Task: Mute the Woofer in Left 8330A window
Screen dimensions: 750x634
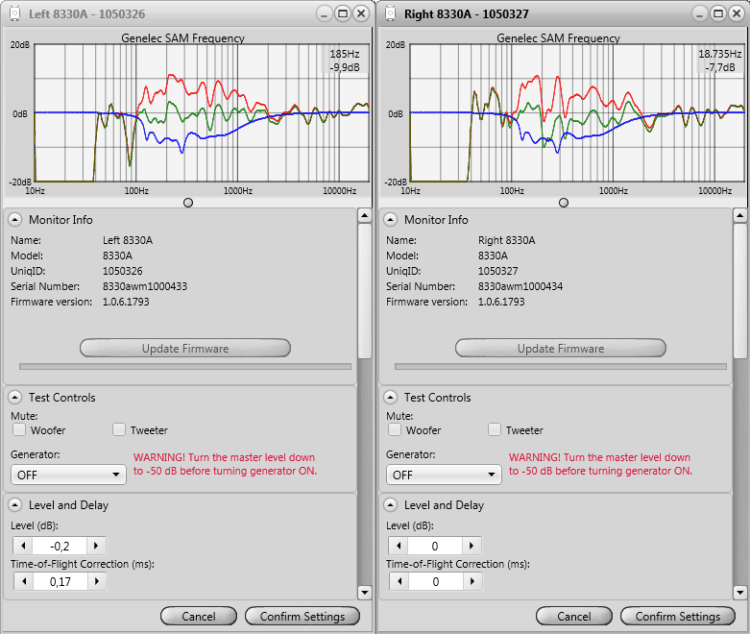Action: 19,430
